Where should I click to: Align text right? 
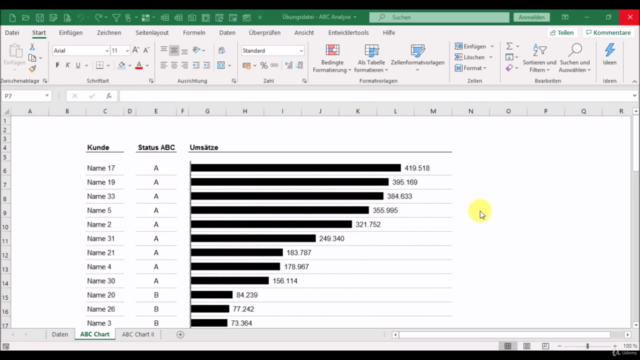click(184, 65)
